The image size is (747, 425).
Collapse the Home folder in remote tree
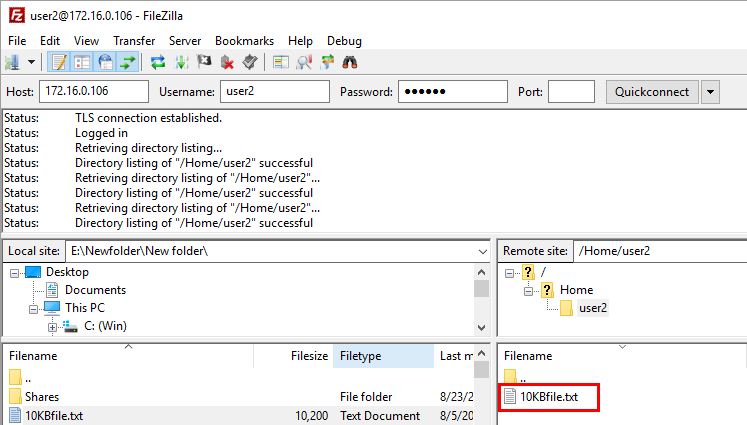pos(526,290)
